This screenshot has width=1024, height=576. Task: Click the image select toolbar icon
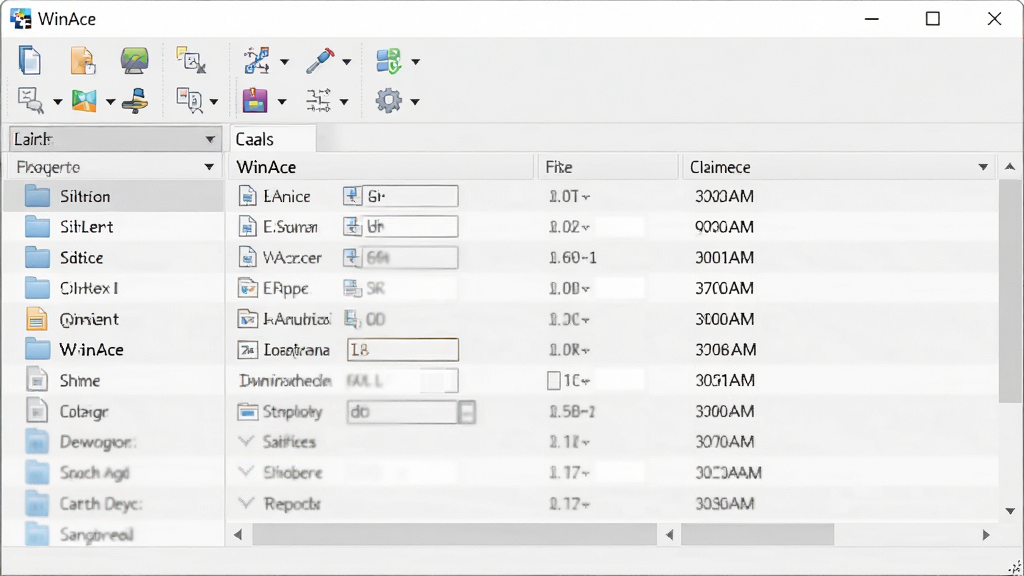191,60
